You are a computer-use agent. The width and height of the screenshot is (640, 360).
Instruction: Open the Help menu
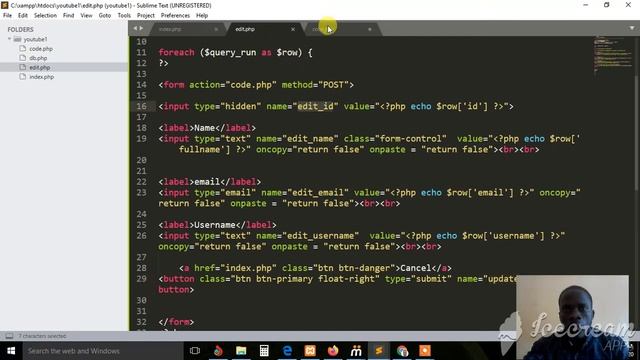click(x=202, y=15)
